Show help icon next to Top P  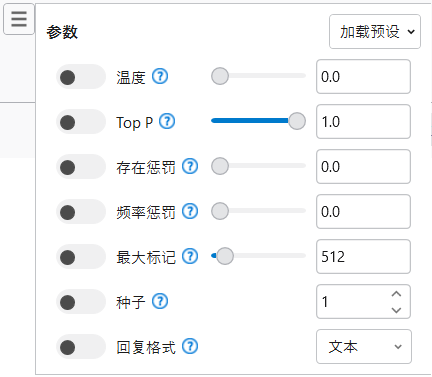(167, 122)
